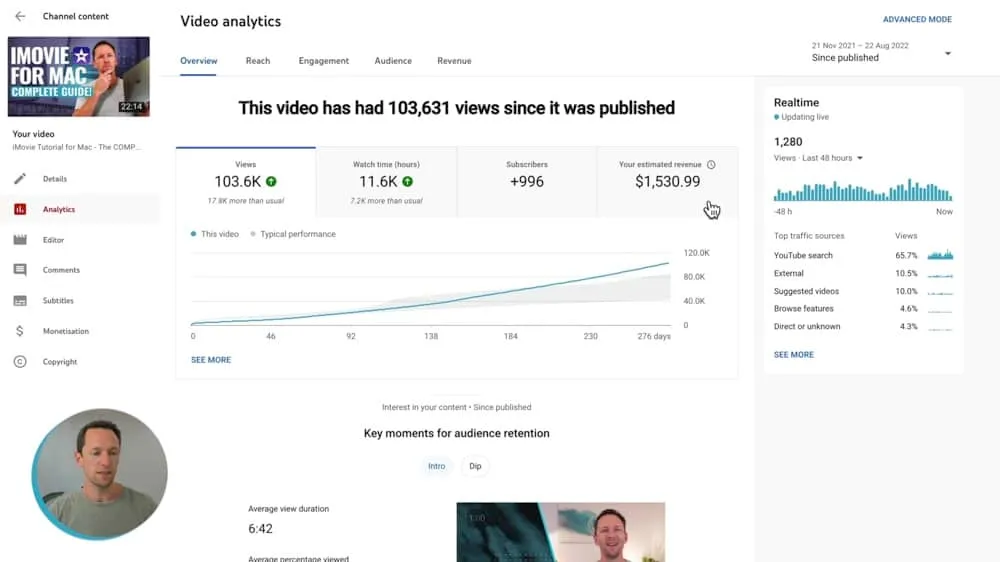The width and height of the screenshot is (1000, 562).
Task: Open the Editor clapperboard icon
Action: pos(20,240)
